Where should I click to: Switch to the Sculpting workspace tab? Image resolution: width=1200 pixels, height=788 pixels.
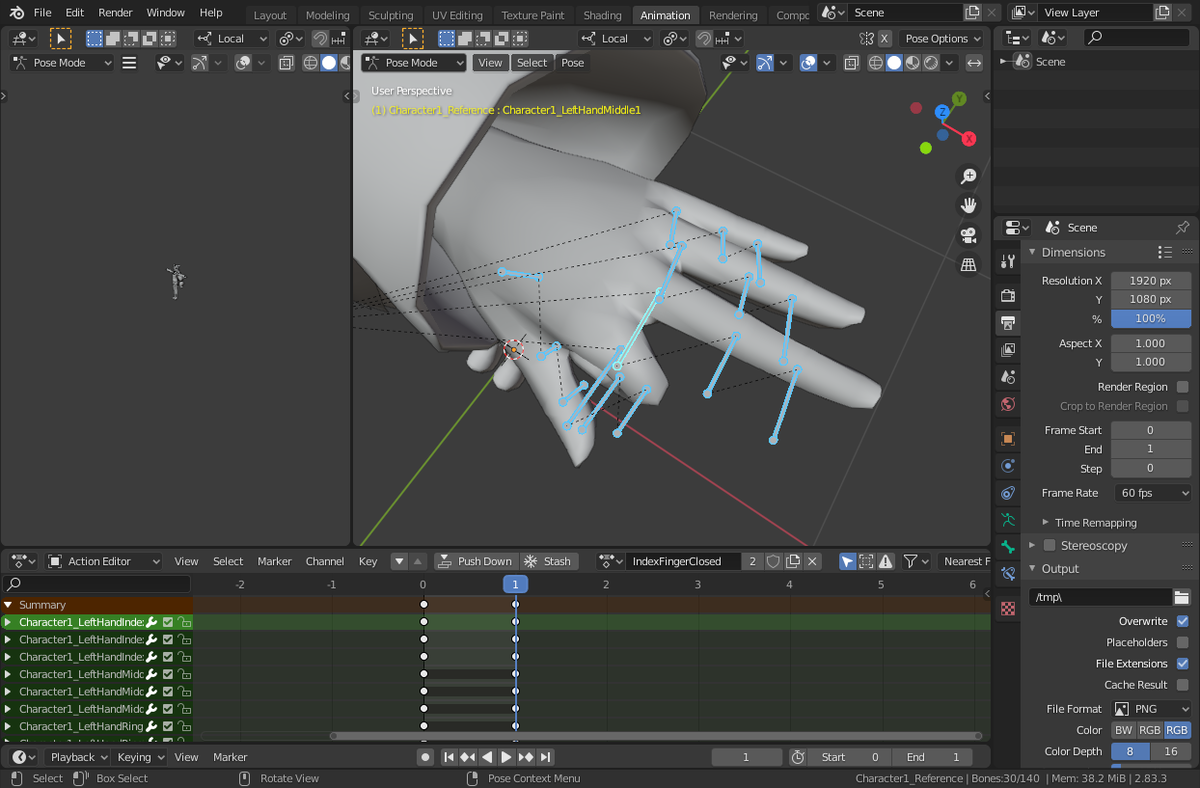[390, 15]
